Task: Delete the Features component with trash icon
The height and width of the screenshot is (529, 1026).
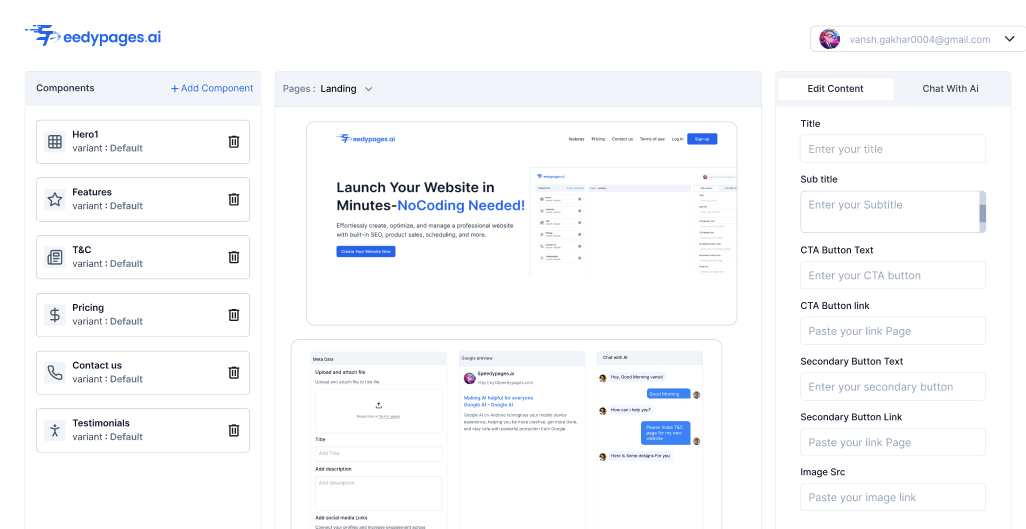Action: pos(234,199)
